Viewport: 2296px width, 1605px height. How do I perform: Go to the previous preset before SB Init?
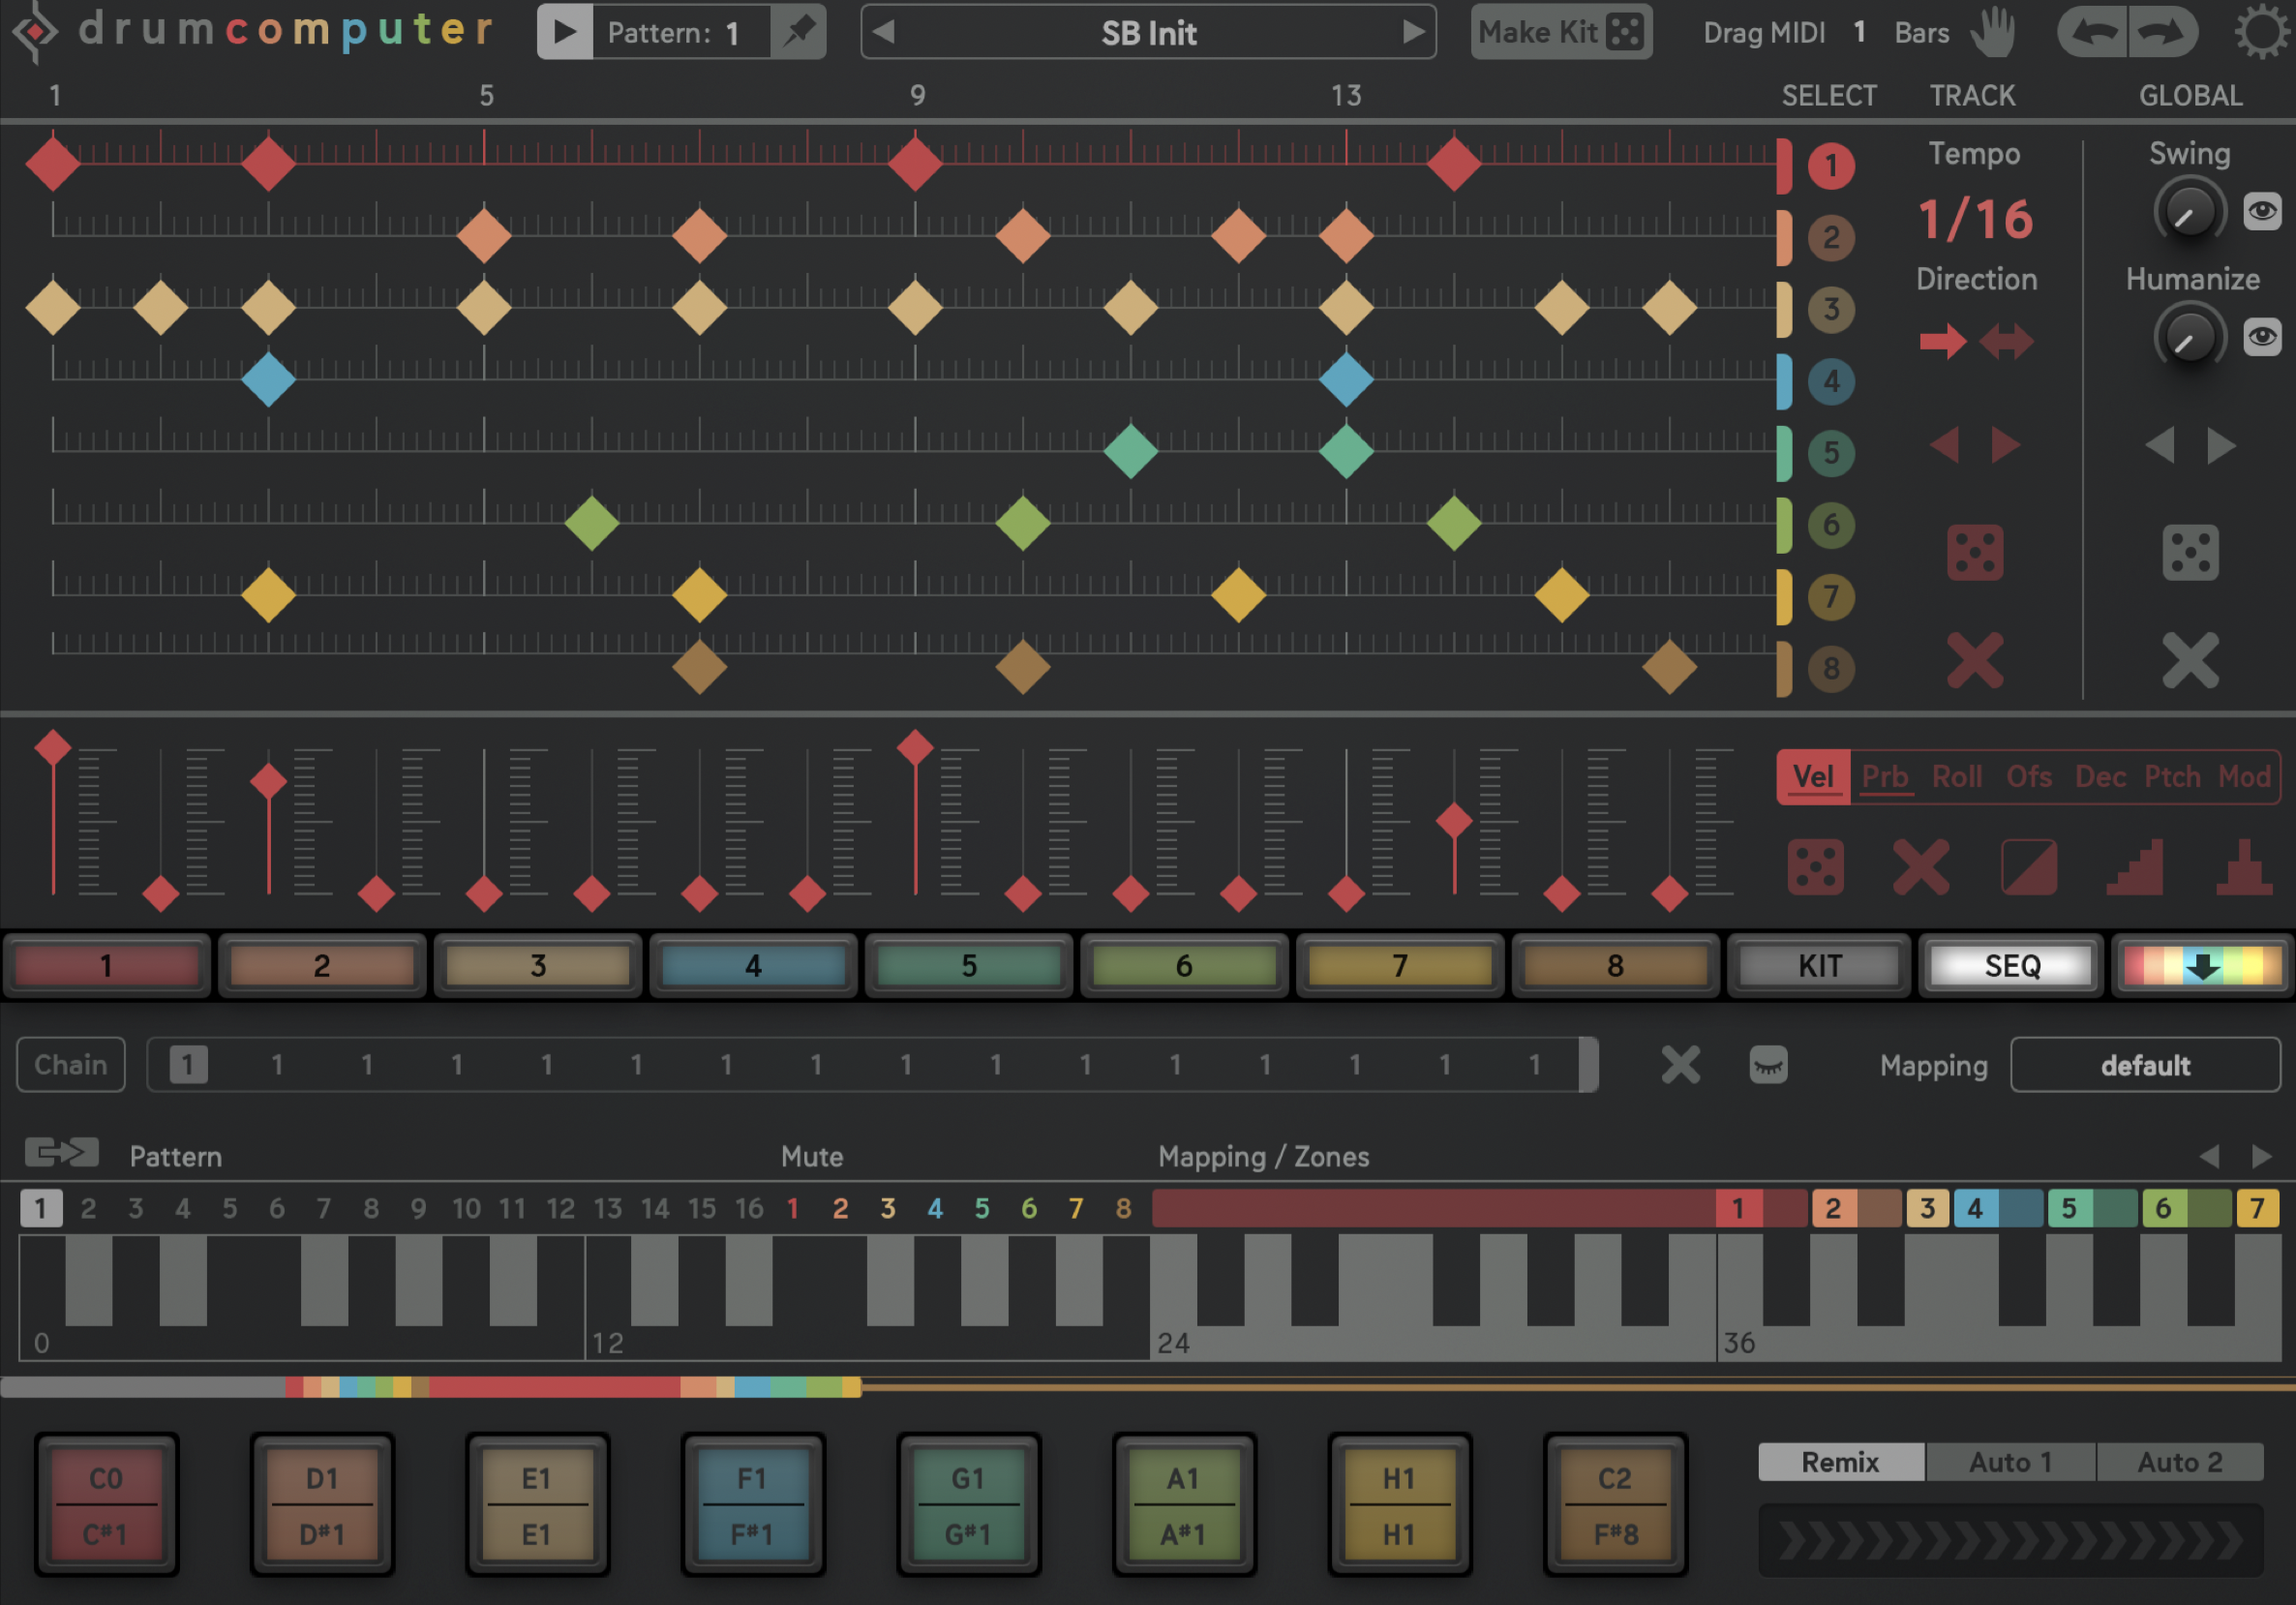tap(883, 32)
